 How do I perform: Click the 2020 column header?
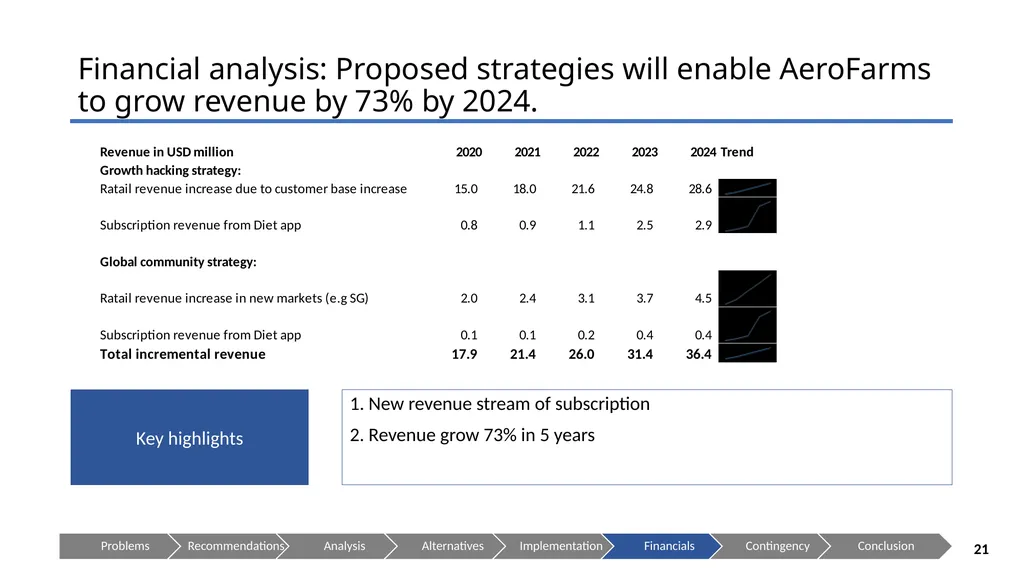pyautogui.click(x=469, y=152)
